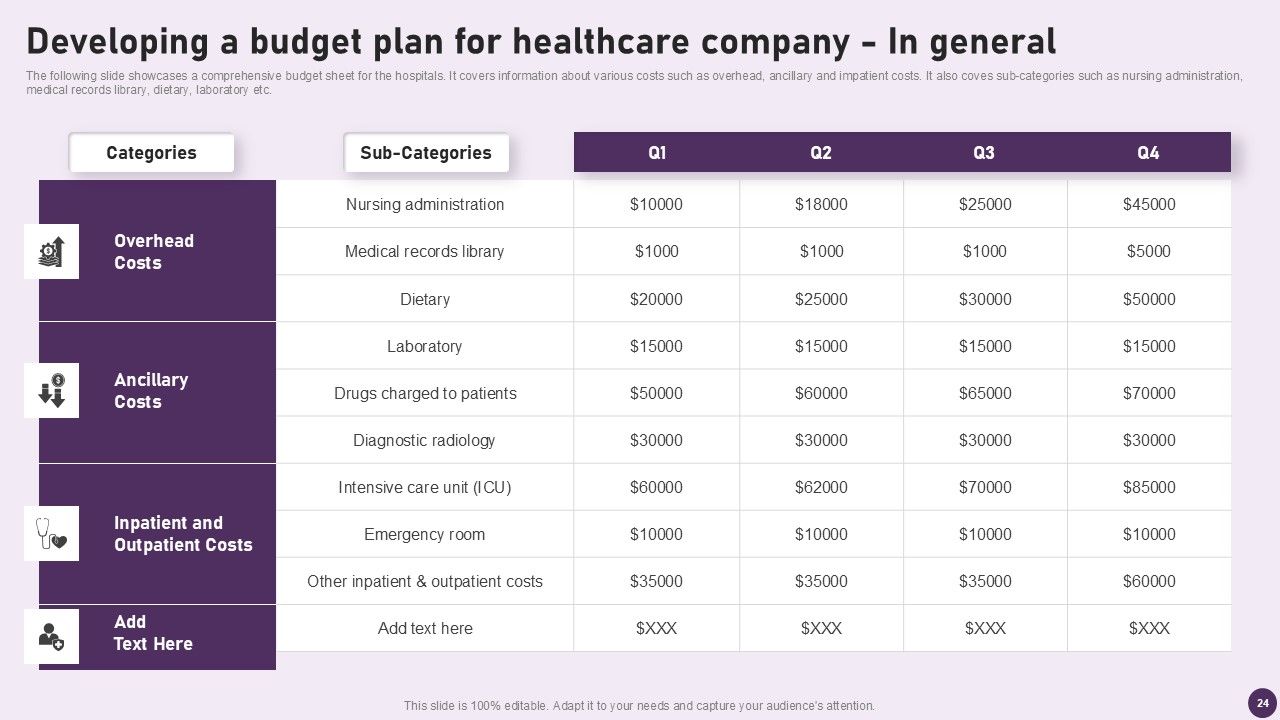Click the Q4 column header
Screen dimensions: 1280x720
tap(1148, 153)
